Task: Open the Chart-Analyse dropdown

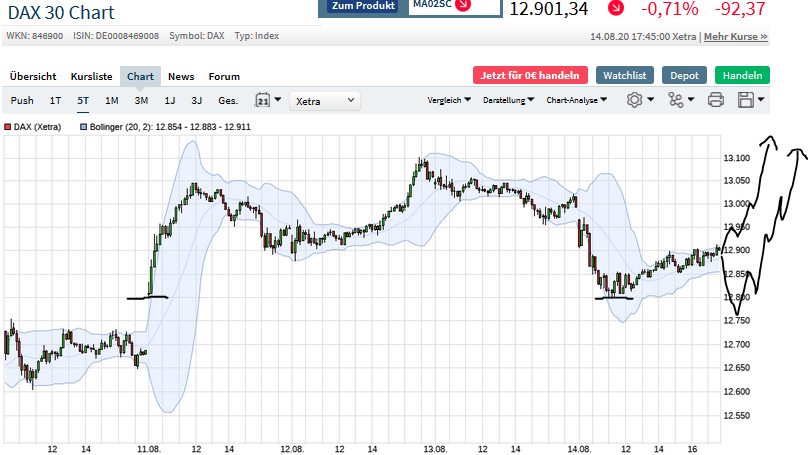Action: [577, 100]
